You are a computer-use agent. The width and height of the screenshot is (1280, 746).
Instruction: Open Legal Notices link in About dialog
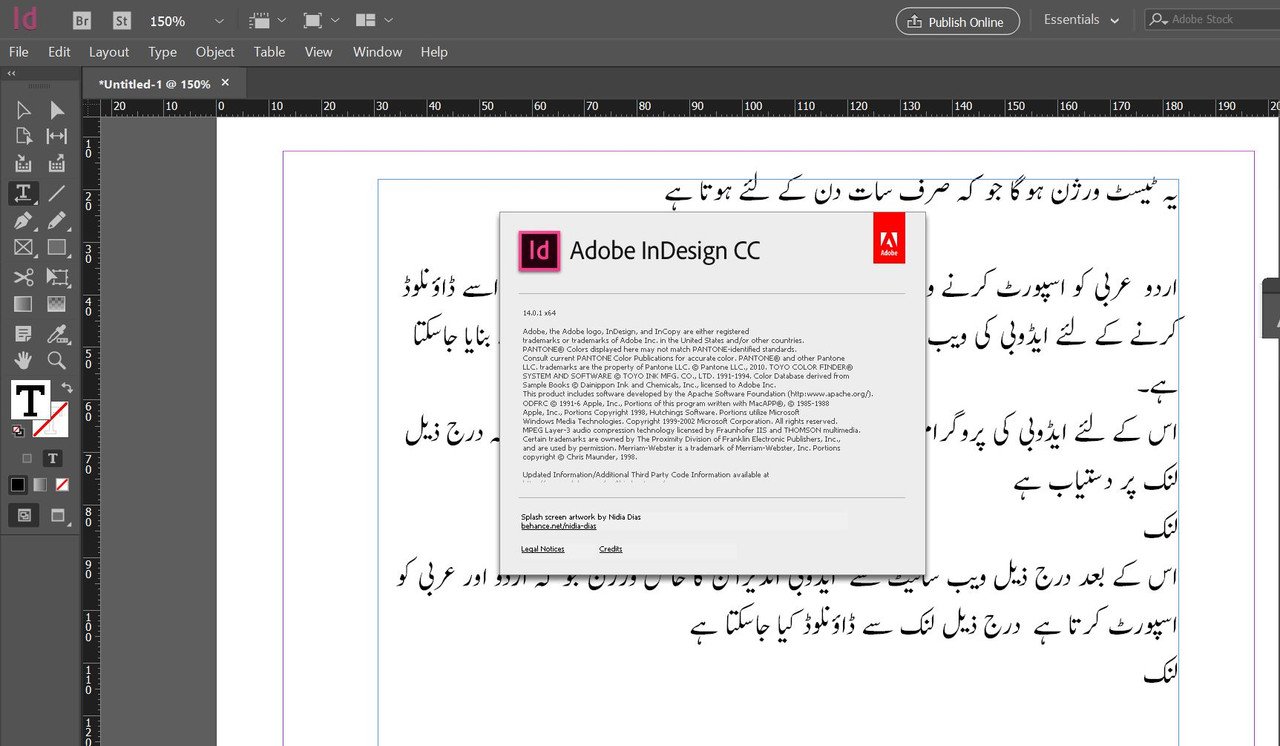point(542,549)
